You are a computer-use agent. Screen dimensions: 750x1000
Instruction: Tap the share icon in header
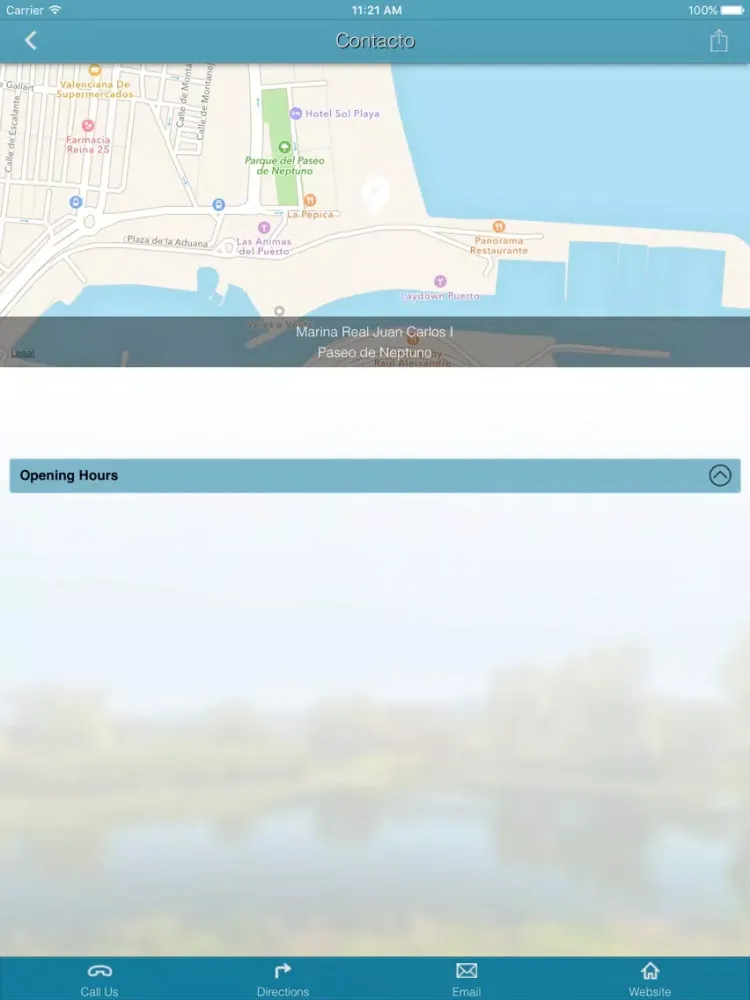click(x=719, y=40)
